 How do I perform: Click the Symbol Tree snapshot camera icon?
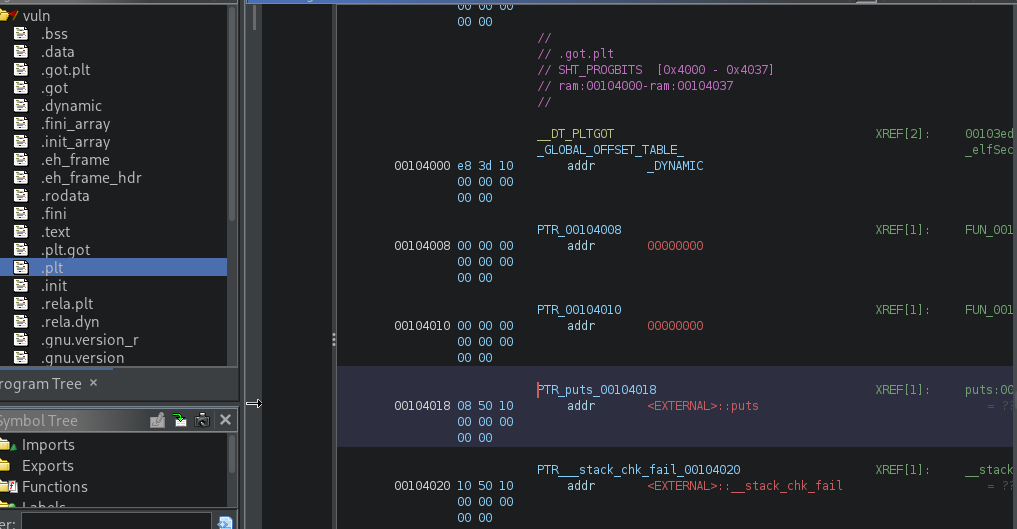tap(201, 421)
